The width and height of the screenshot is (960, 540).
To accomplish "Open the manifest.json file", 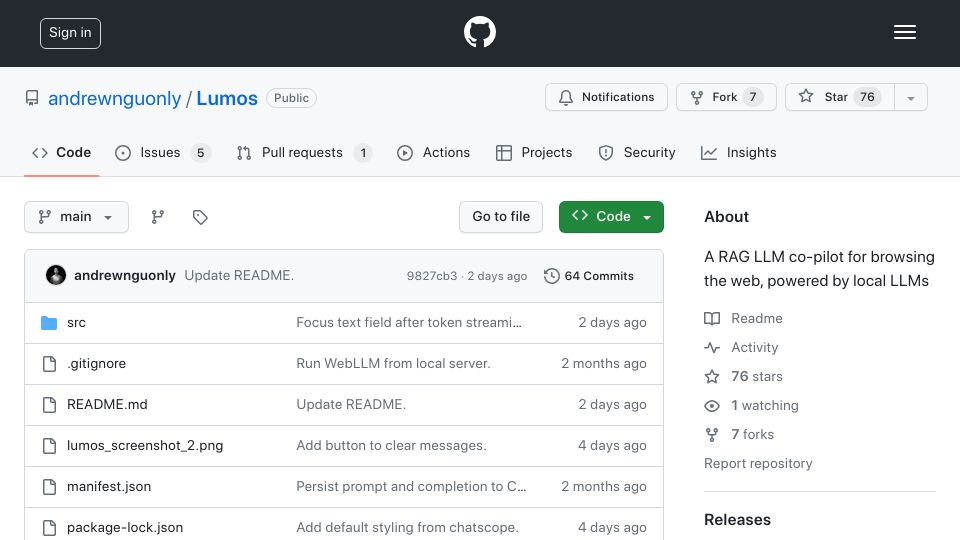I will pyautogui.click(x=109, y=487).
